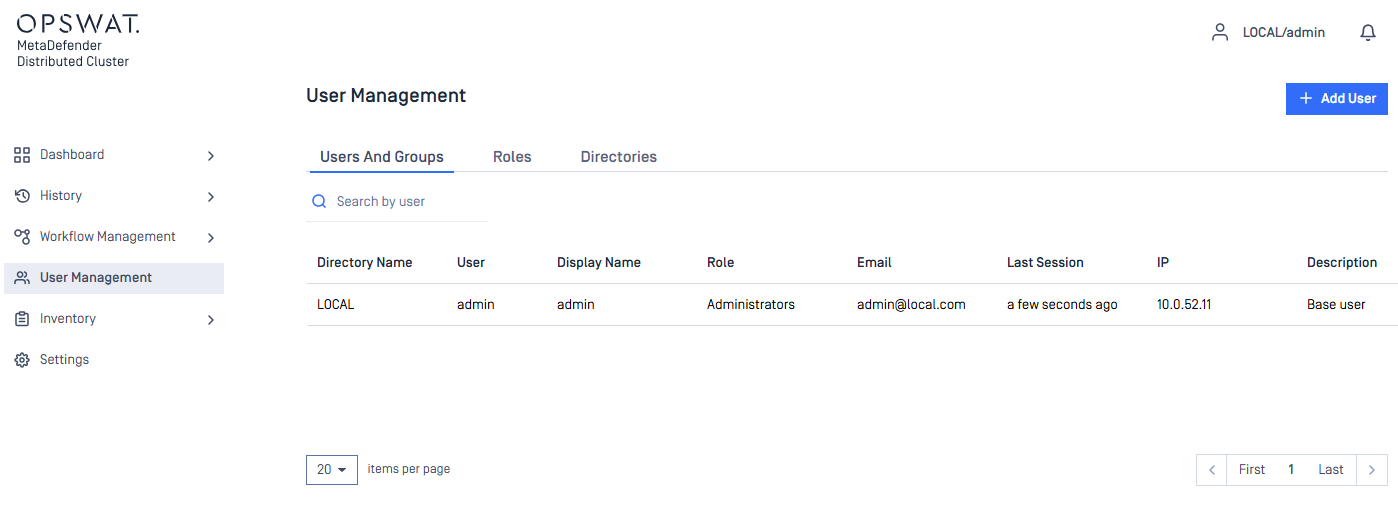1398x512 pixels.
Task: Open the items per page dropdown
Action: pyautogui.click(x=332, y=470)
